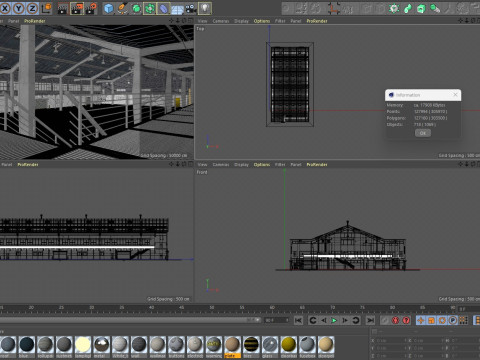Screen dimensions: 480x360
Task: Add a Floor environment object
Action: point(177,9)
